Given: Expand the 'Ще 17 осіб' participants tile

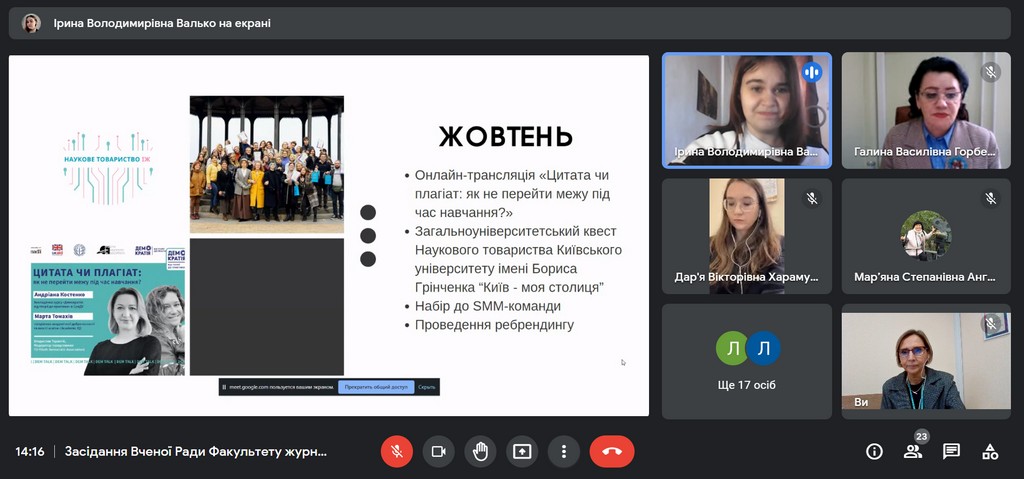Looking at the screenshot, I should pos(747,361).
